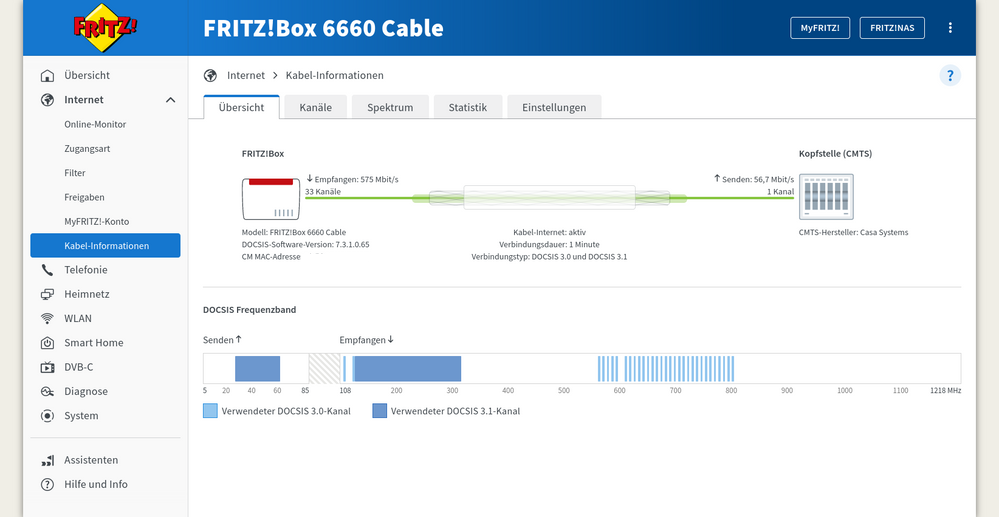Click the Assistenten icon in the sidebar
Screen dimensions: 999x517
coord(47,460)
